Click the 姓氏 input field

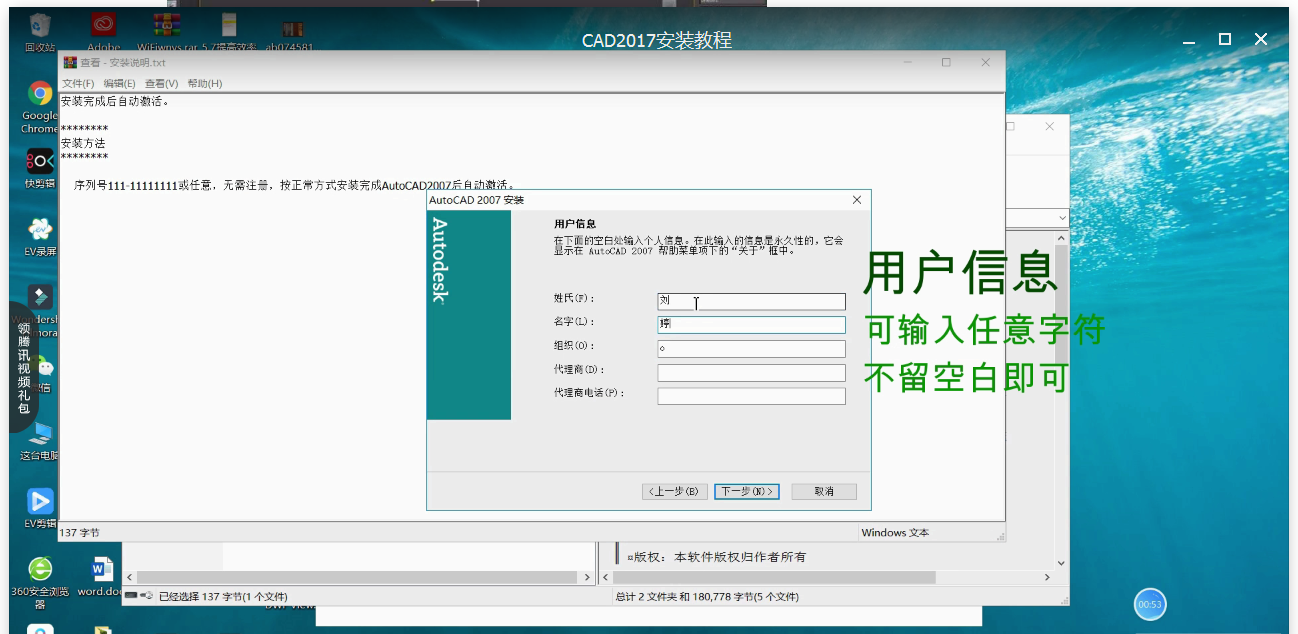point(751,301)
